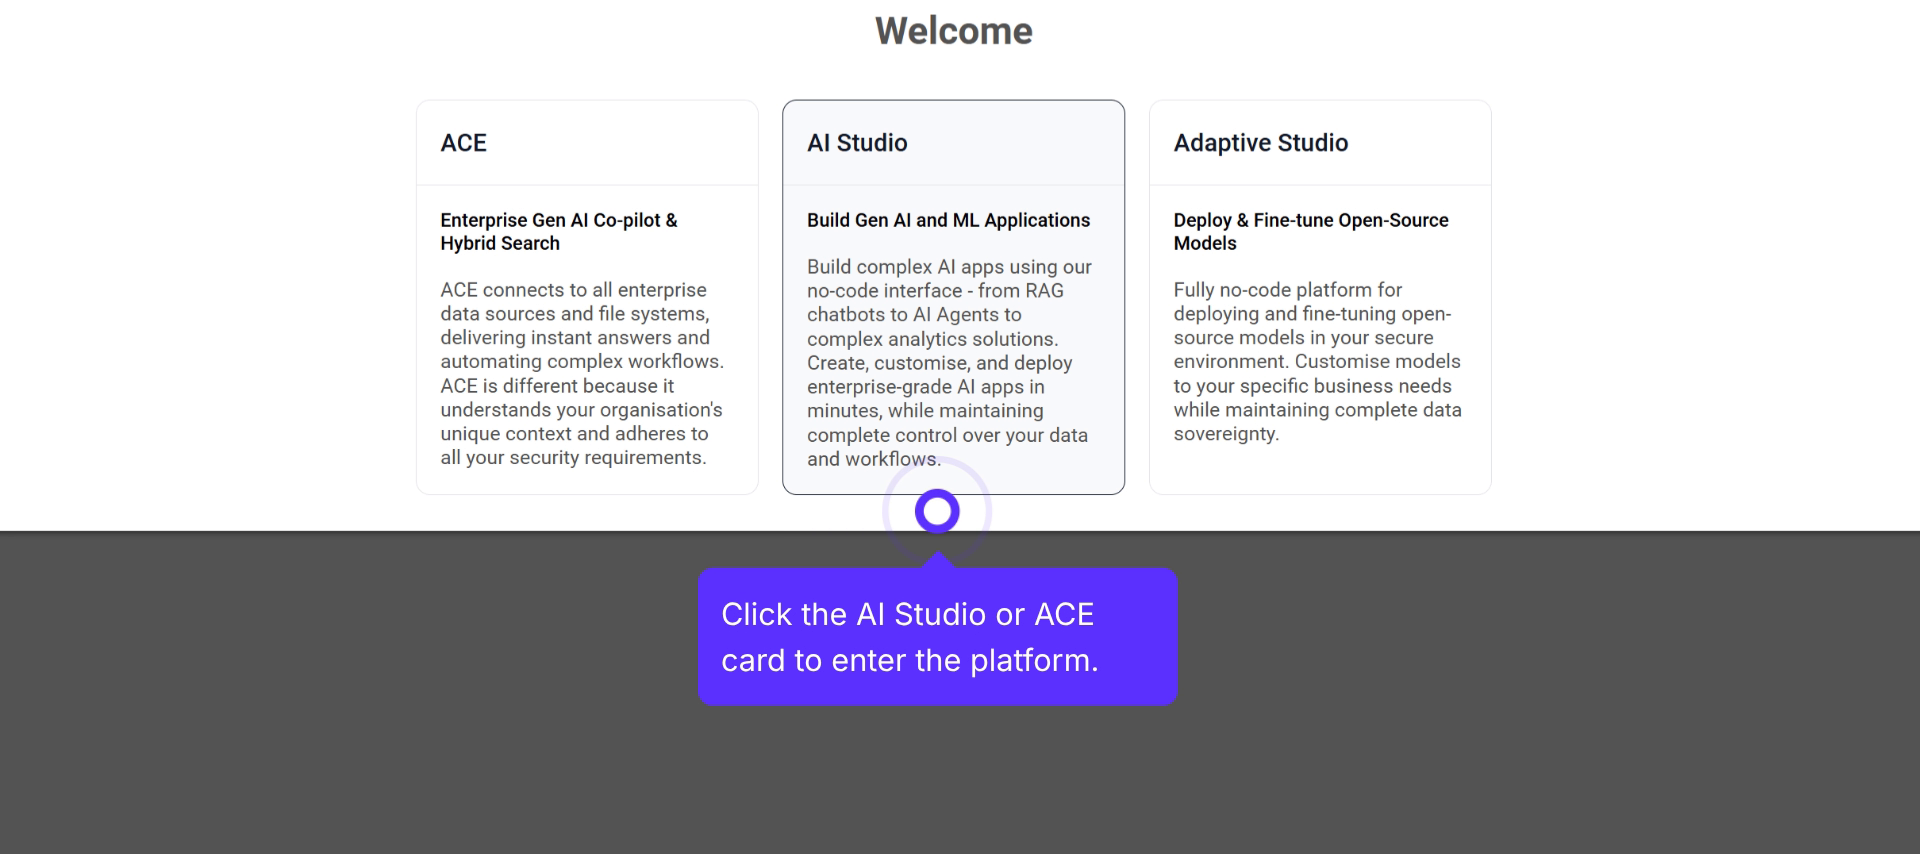Image resolution: width=1920 pixels, height=854 pixels.
Task: Click 'Enterprise Gen AI Co-pilot & Hybrid Search' subtitle
Action: (x=558, y=231)
